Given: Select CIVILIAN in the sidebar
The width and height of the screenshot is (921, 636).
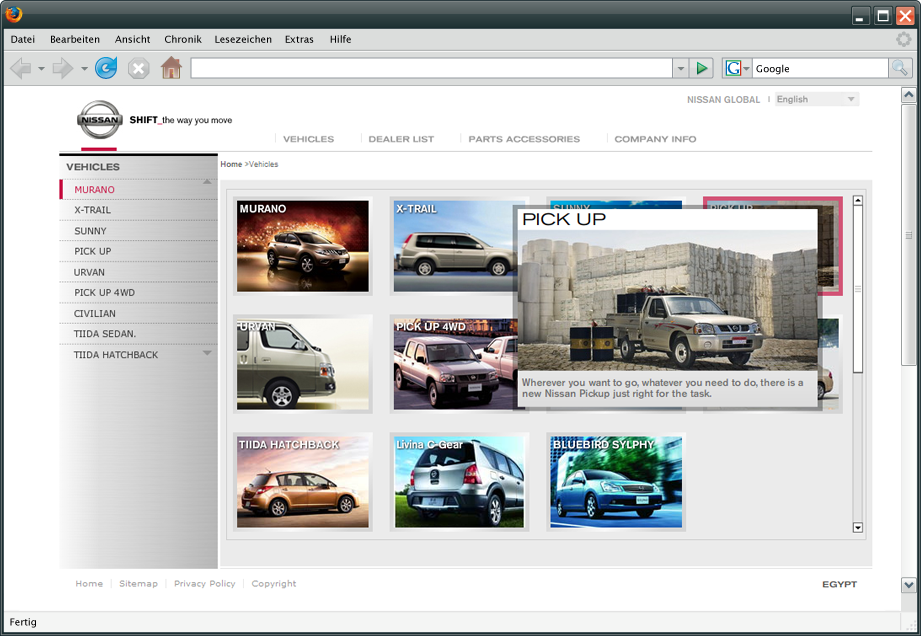Looking at the screenshot, I should pos(139,313).
